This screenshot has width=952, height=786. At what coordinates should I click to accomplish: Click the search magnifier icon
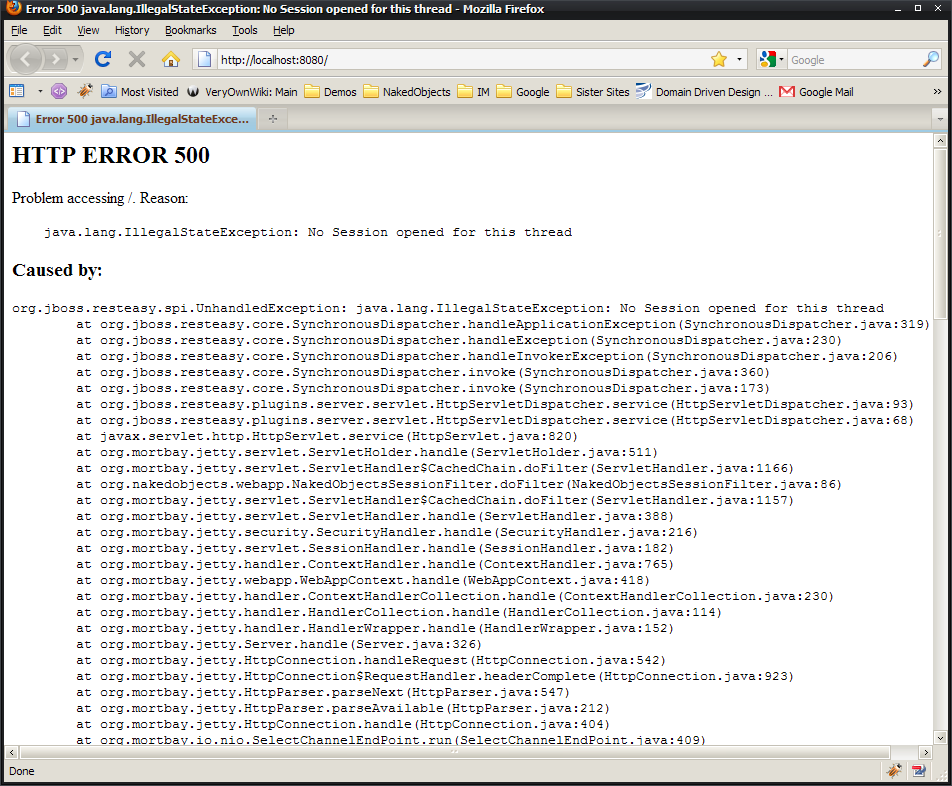coord(930,59)
